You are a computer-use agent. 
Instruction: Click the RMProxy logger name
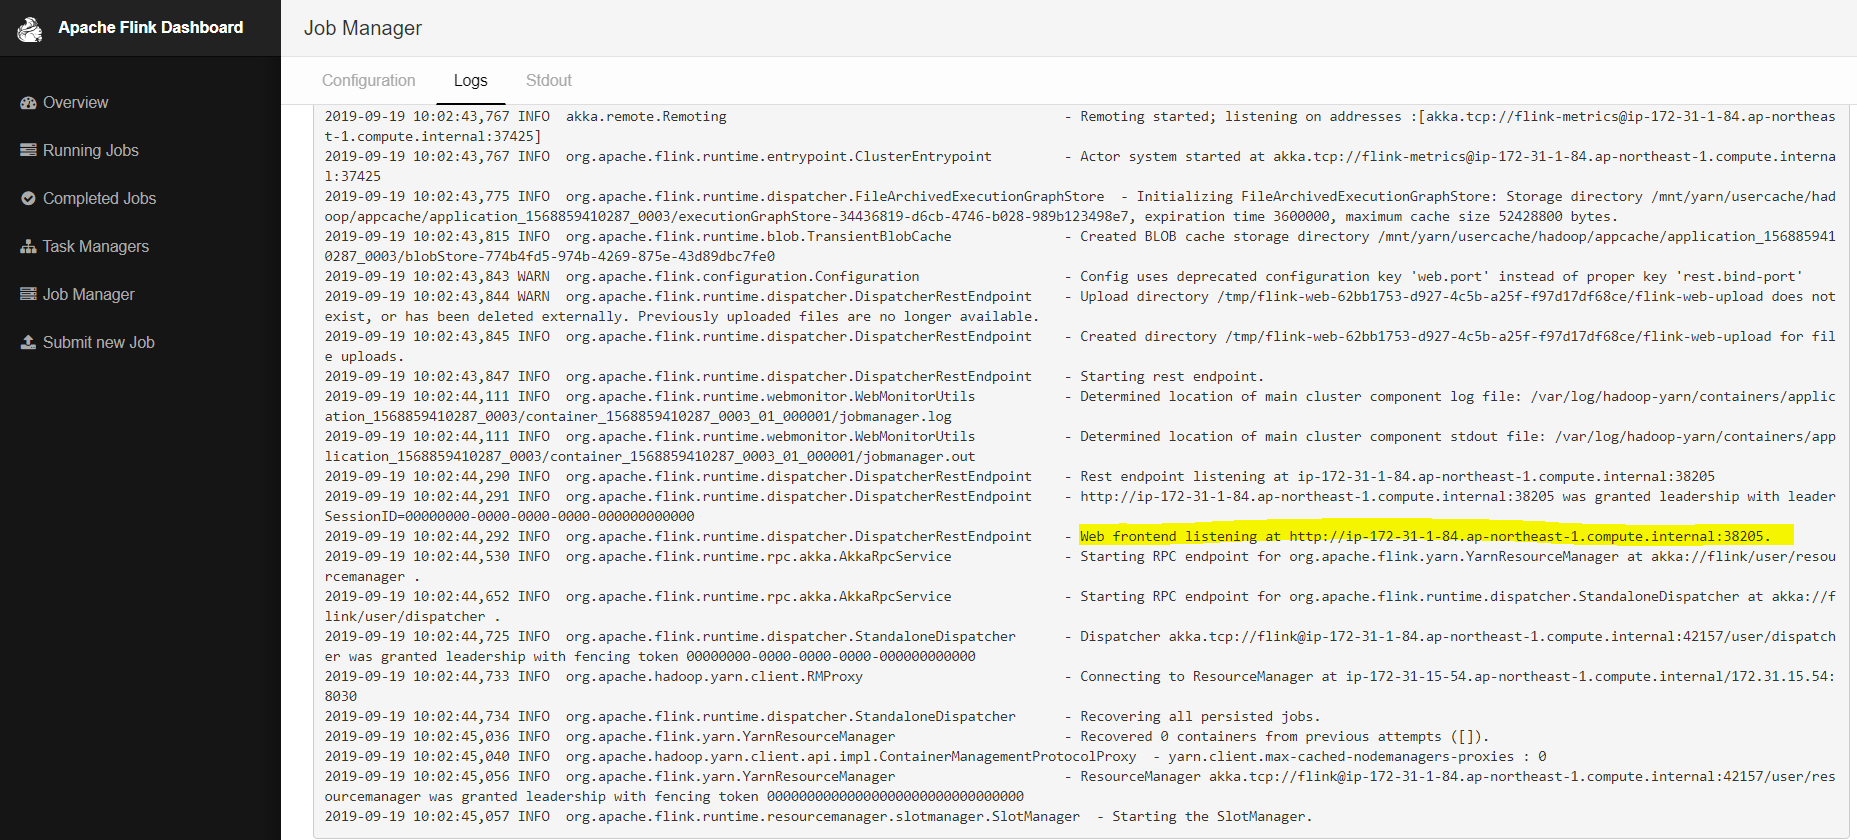pos(714,677)
